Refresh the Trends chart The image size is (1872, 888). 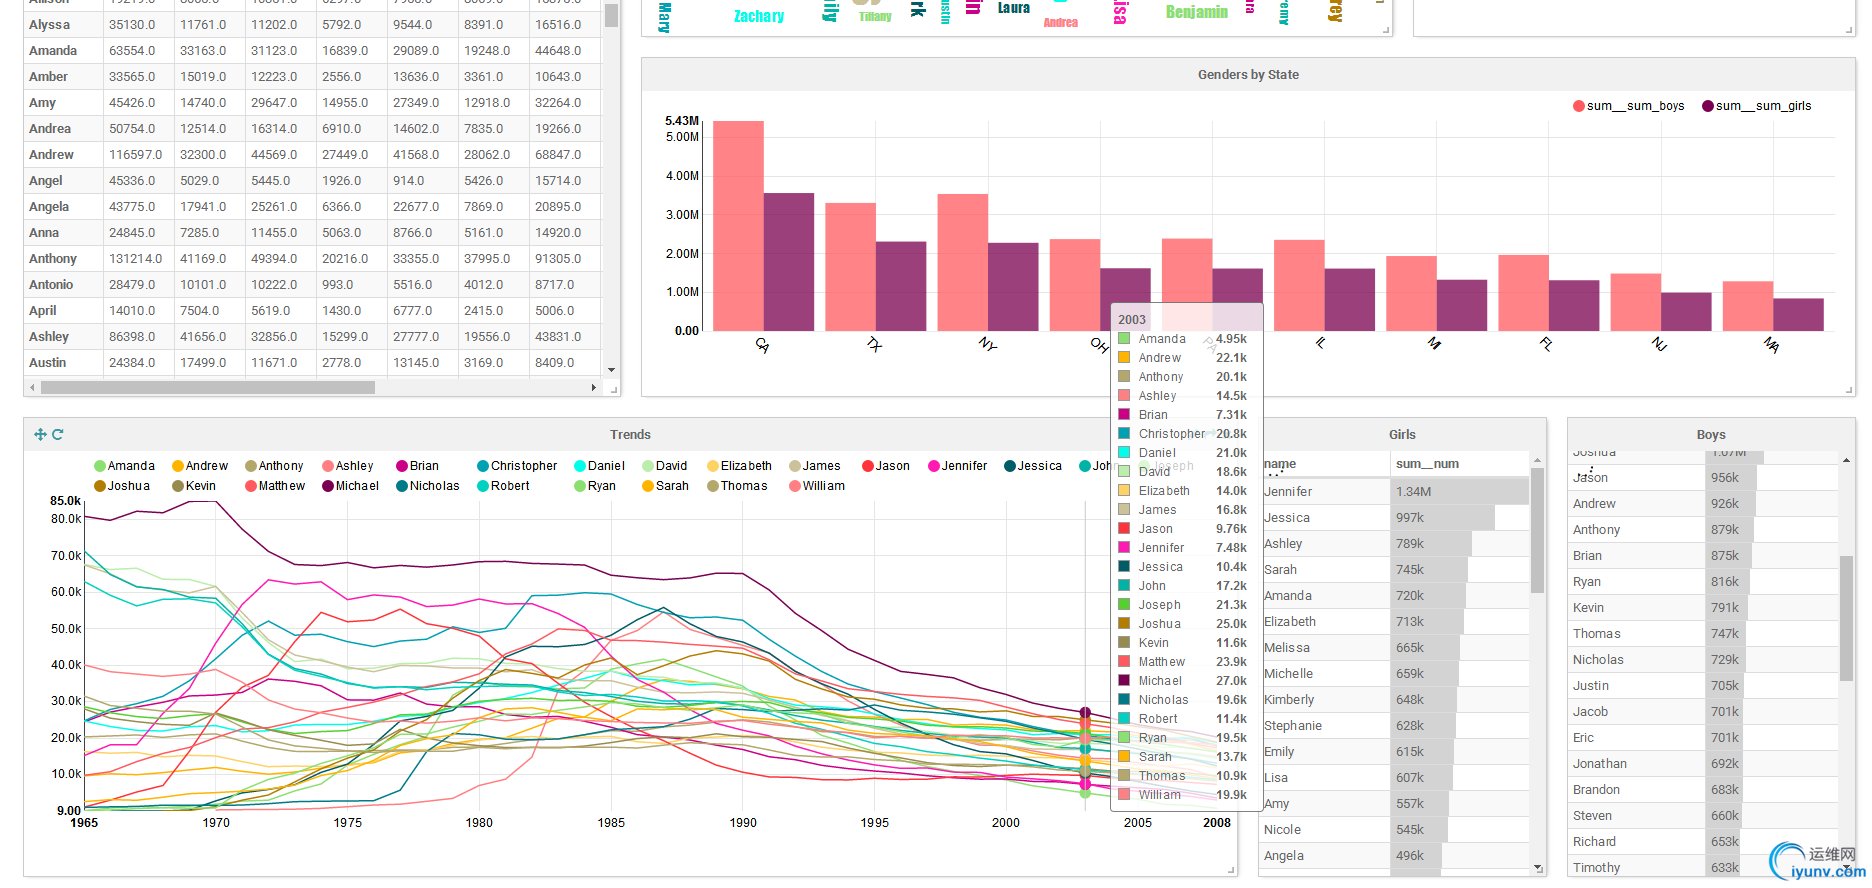(x=58, y=434)
